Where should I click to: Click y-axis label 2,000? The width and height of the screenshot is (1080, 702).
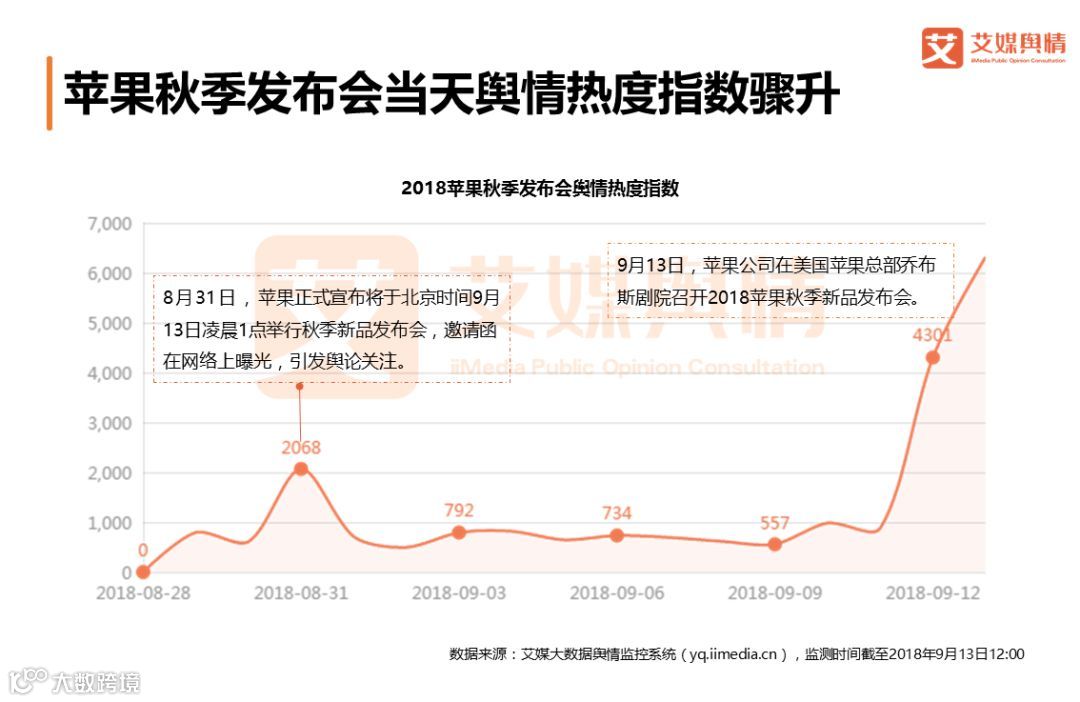coord(110,473)
